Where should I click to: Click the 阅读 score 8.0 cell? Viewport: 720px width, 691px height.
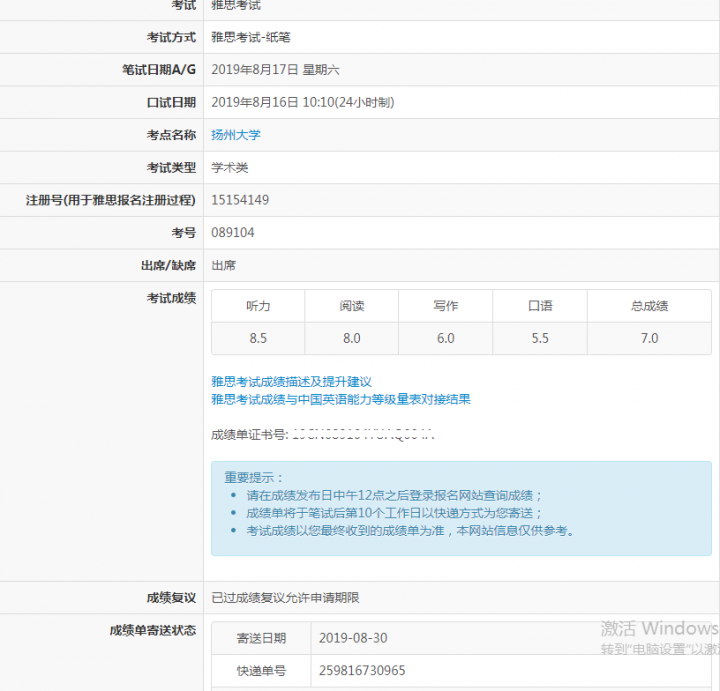tap(351, 338)
